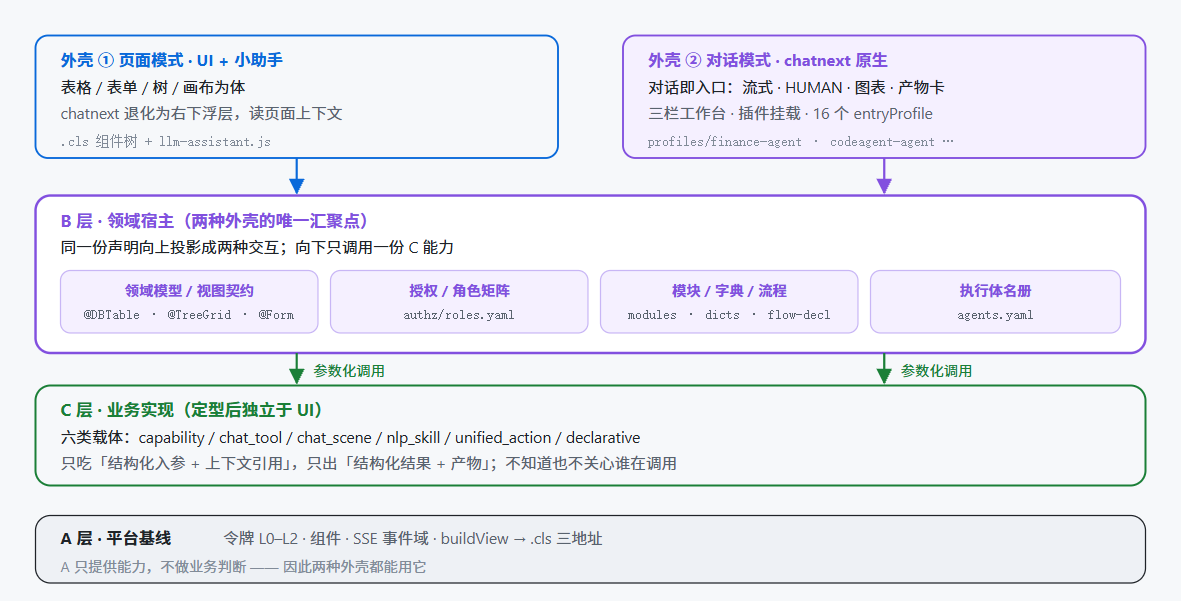The width and height of the screenshot is (1181, 601).
Task: Click the note "A 只提供能力，不做业务判断"
Action: click(154, 566)
